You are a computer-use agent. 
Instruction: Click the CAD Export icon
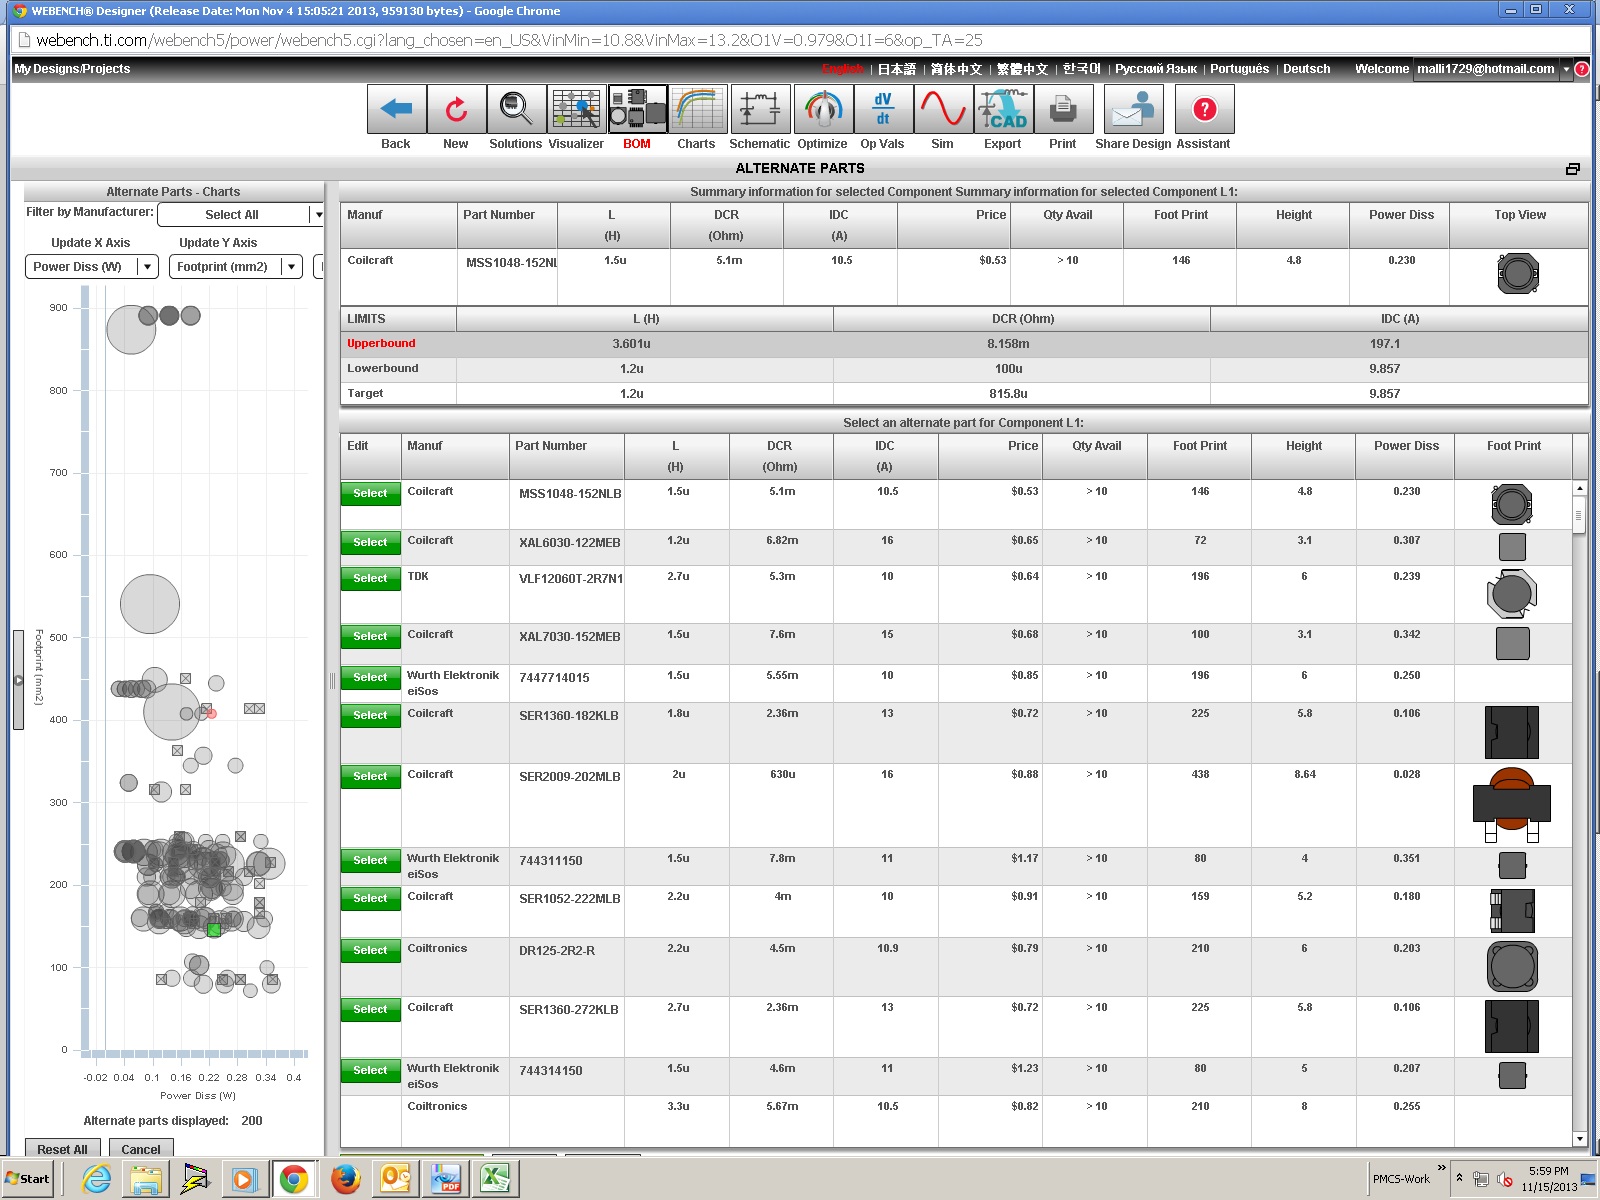point(1003,109)
